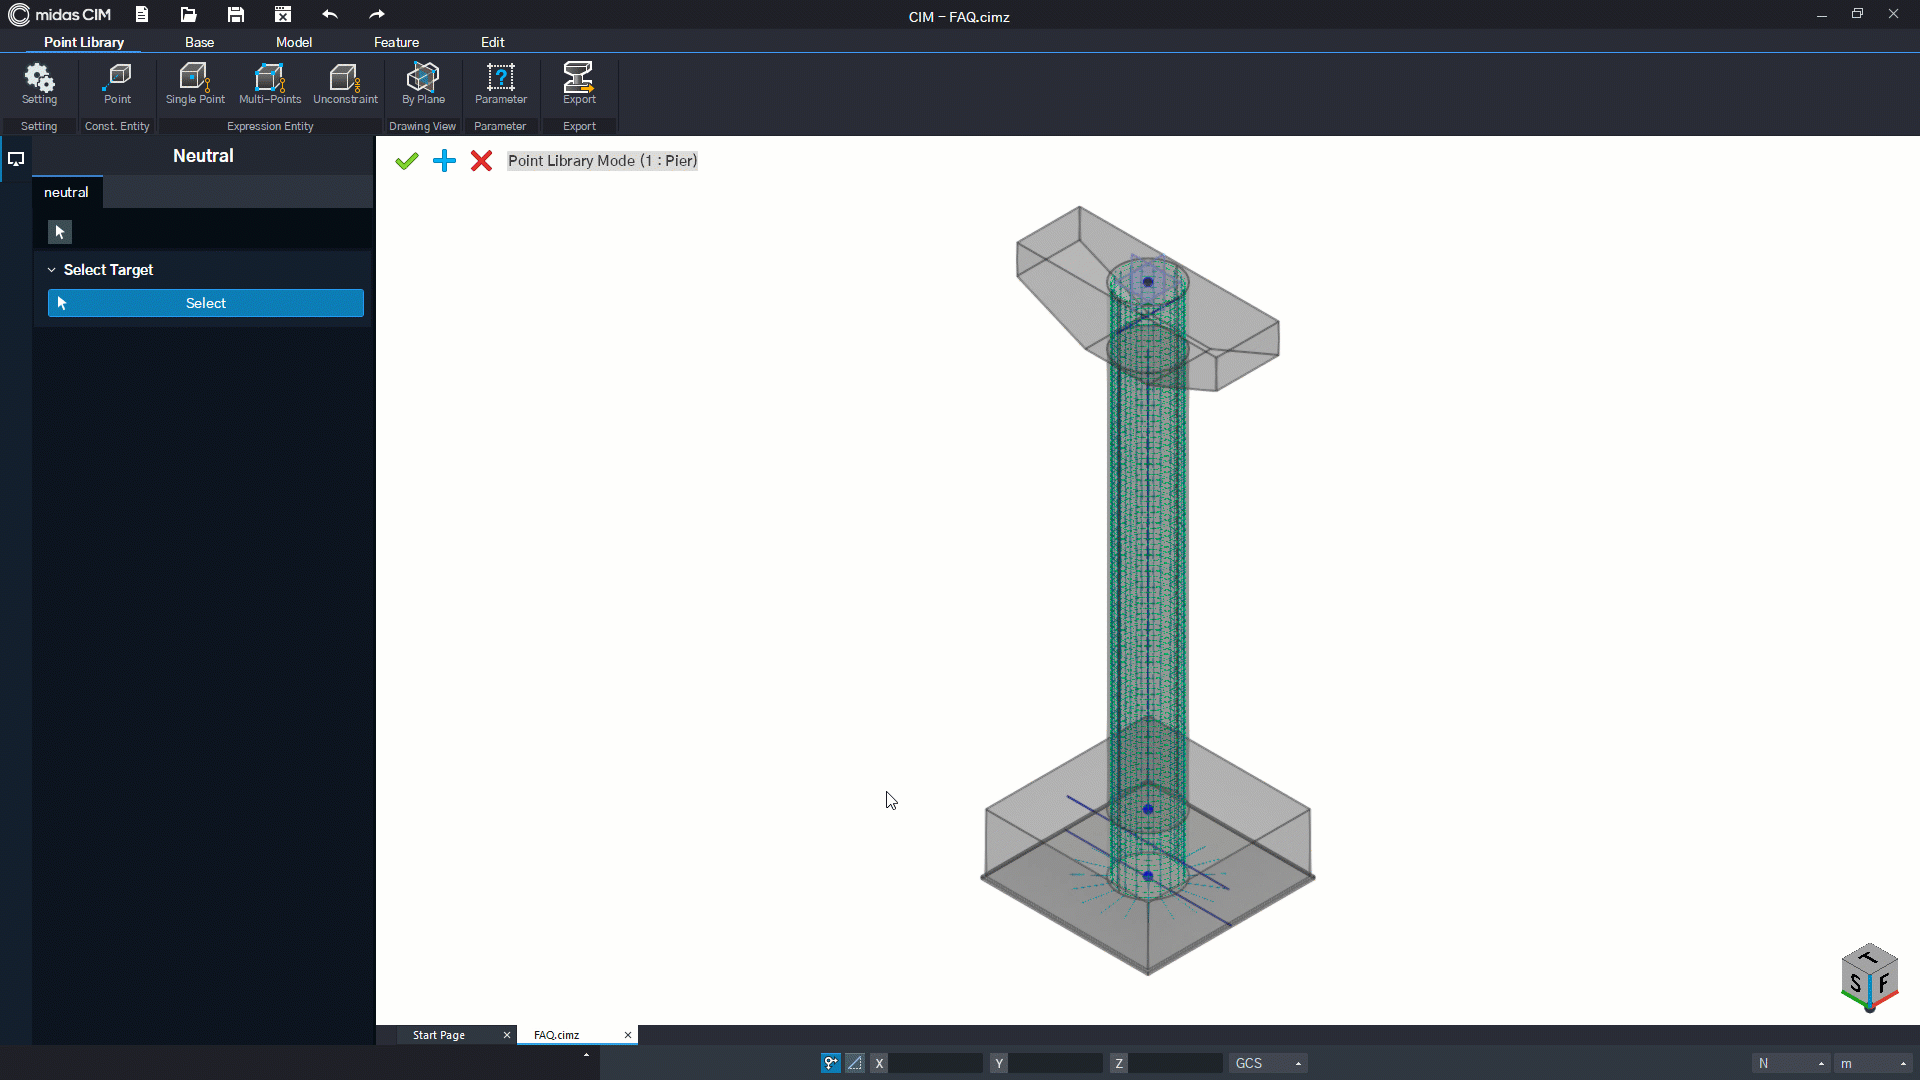Switch to the Model ribbon tab
Screen dimensions: 1920x1080
(293, 42)
